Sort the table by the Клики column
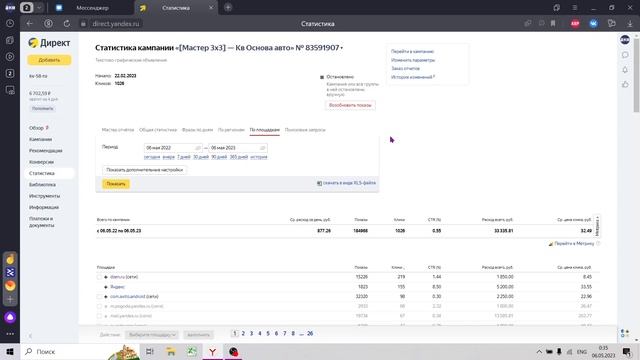Viewport: 640px width, 360px height. (x=398, y=267)
